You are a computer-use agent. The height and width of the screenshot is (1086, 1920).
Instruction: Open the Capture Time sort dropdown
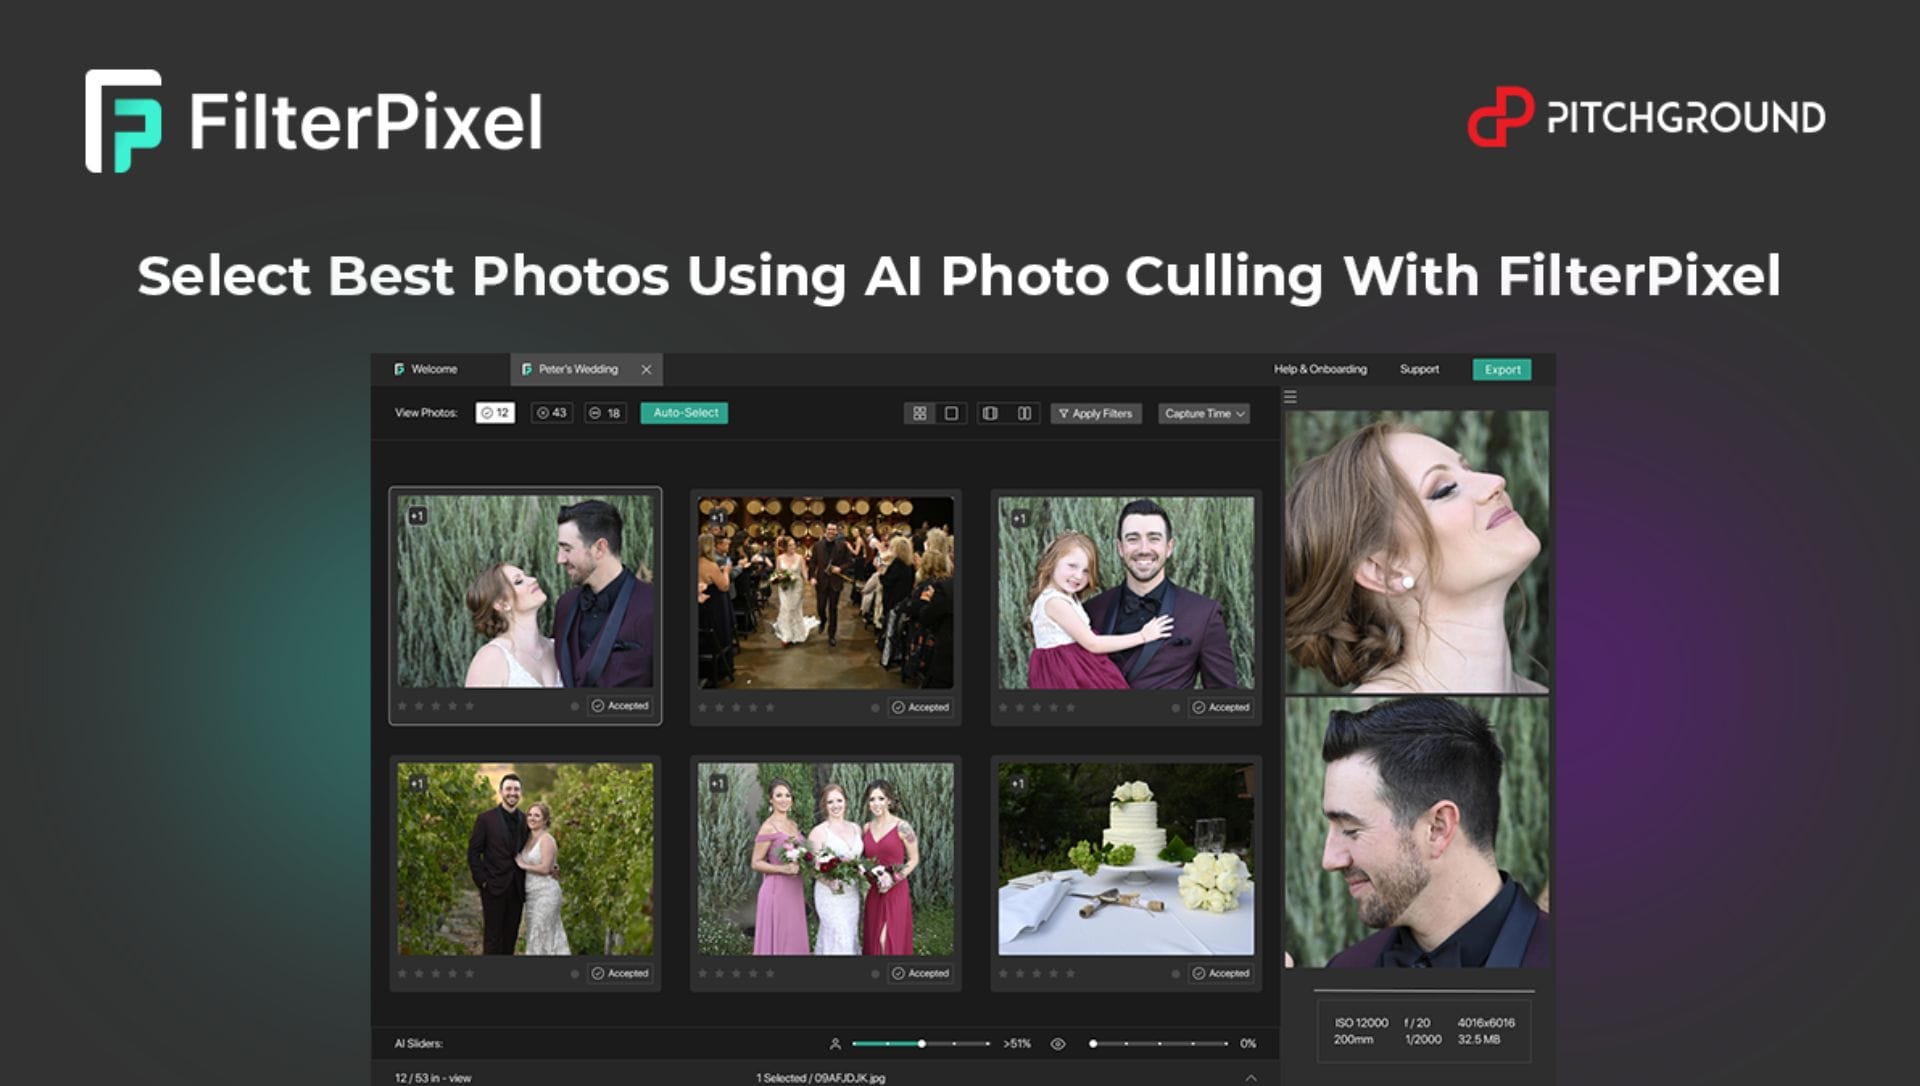(1204, 413)
